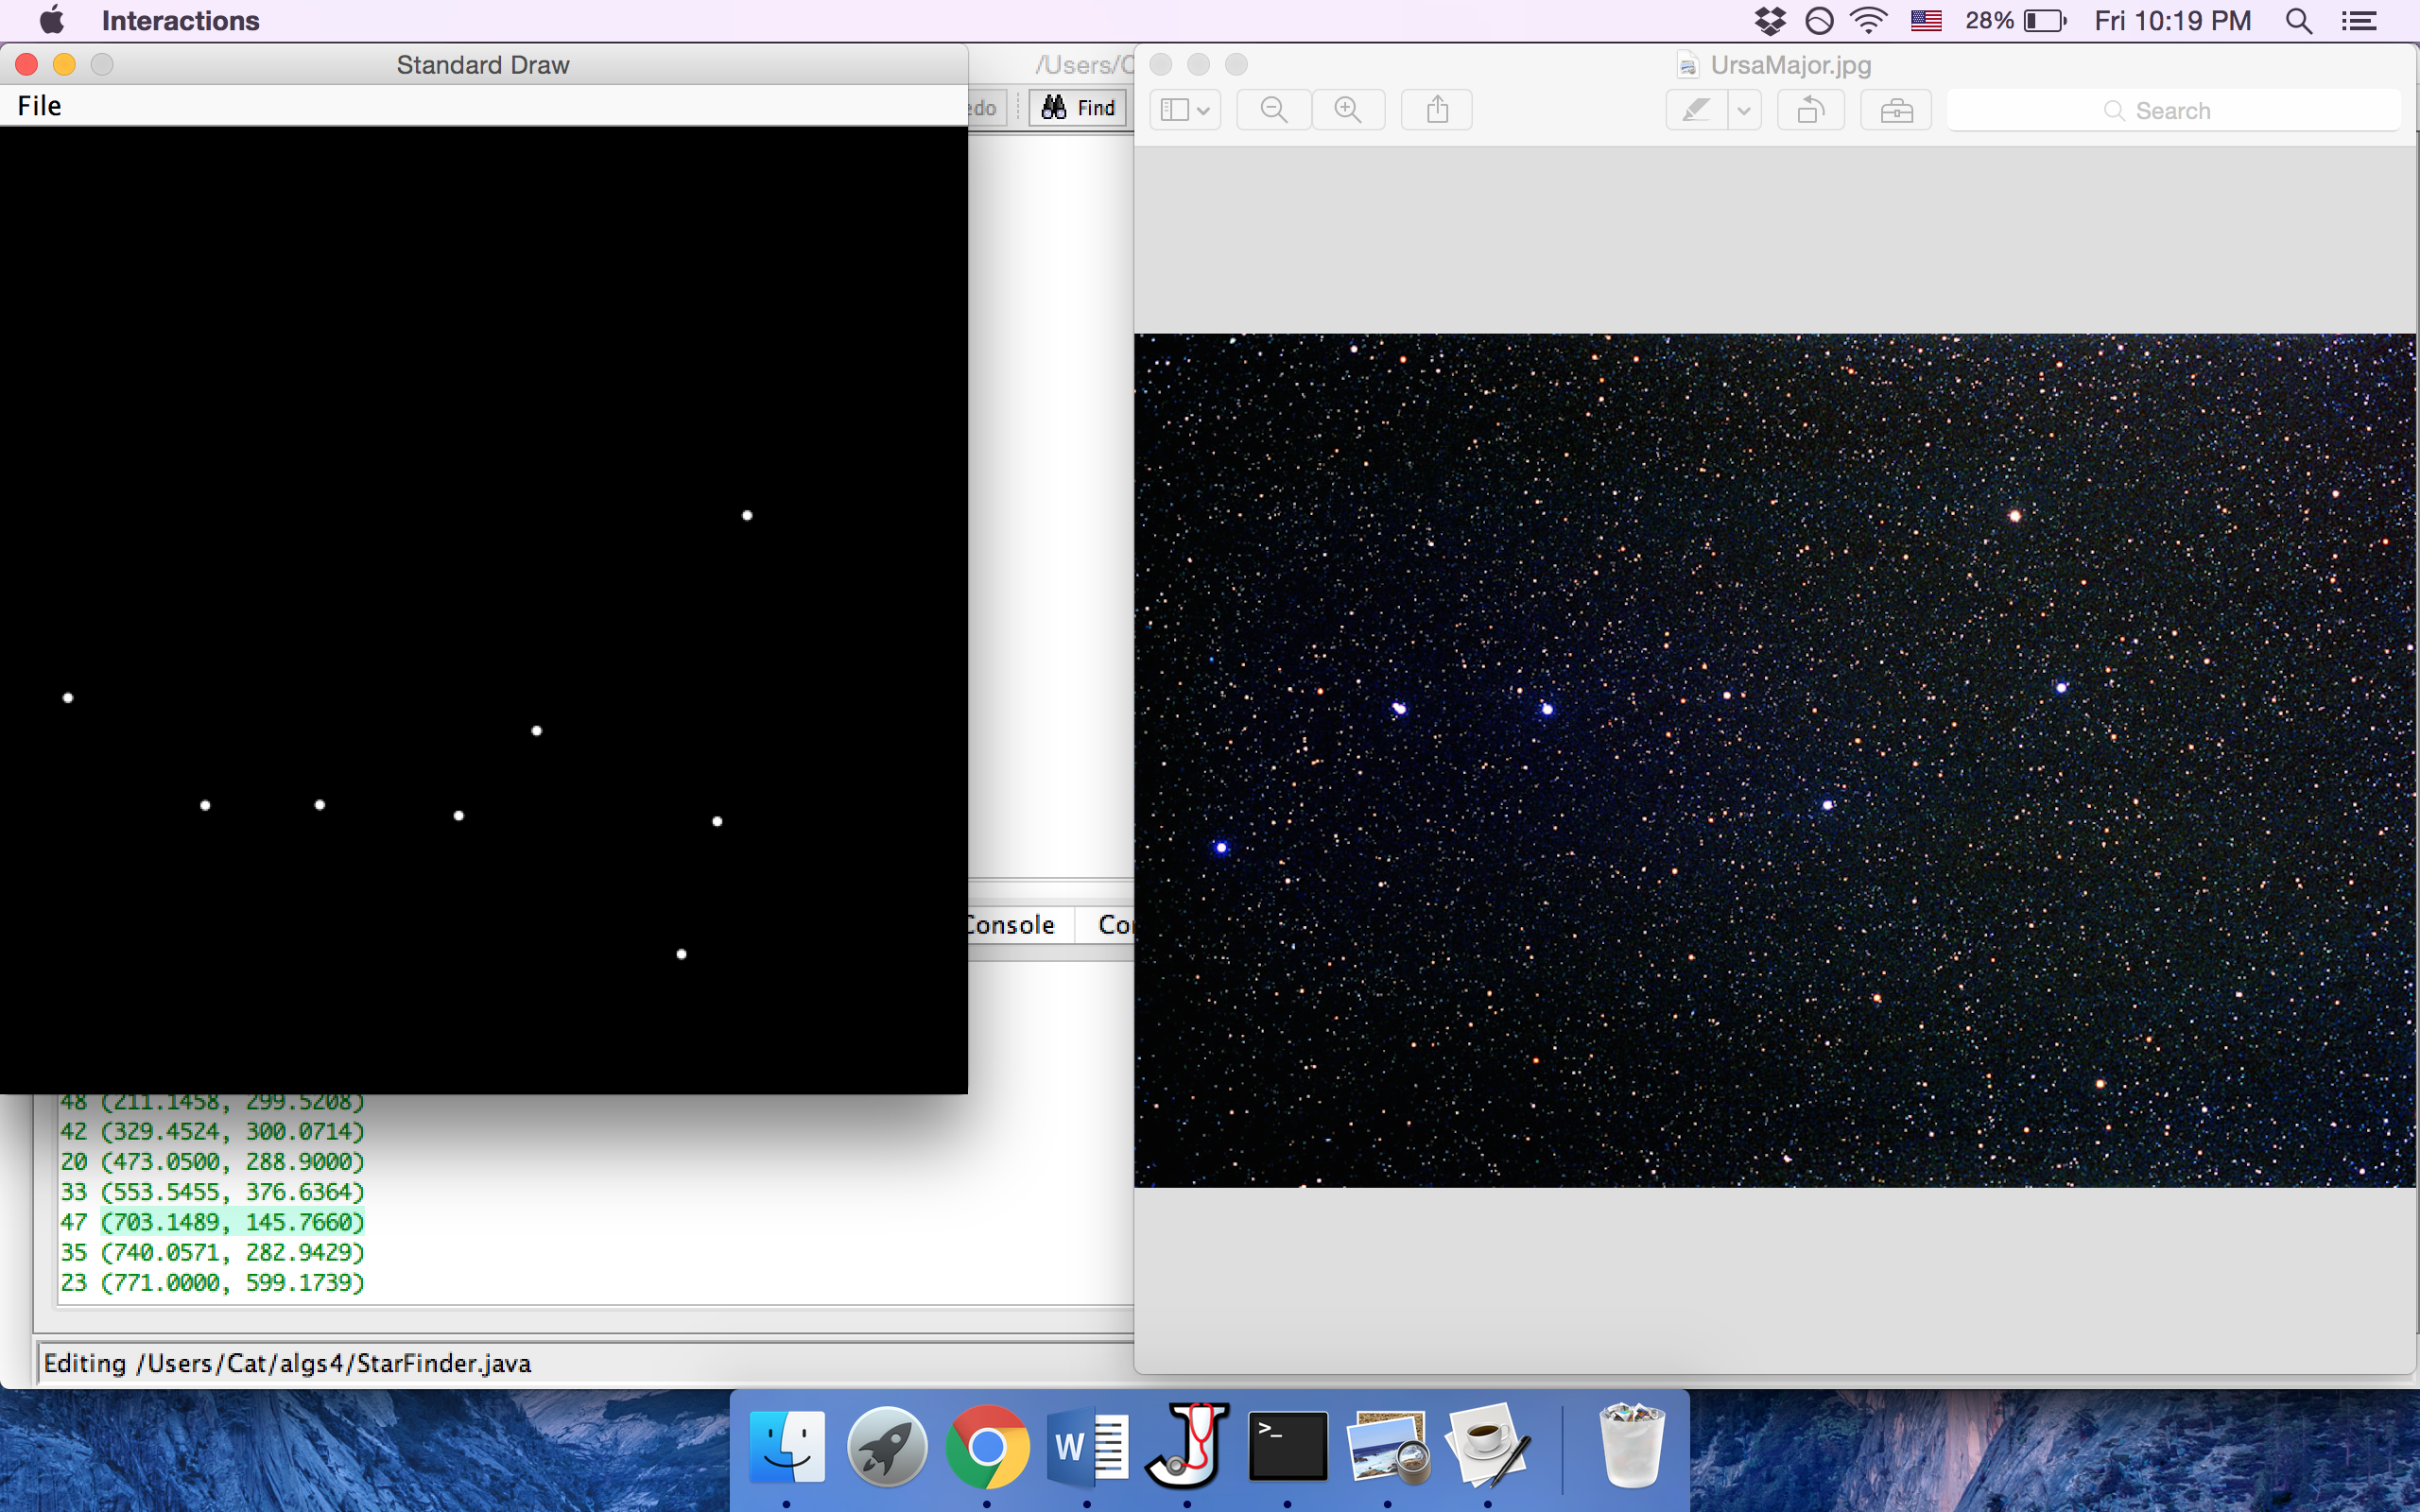Viewport: 2420px width, 1512px height.
Task: Open the File menu in Standard Draw
Action: point(39,106)
